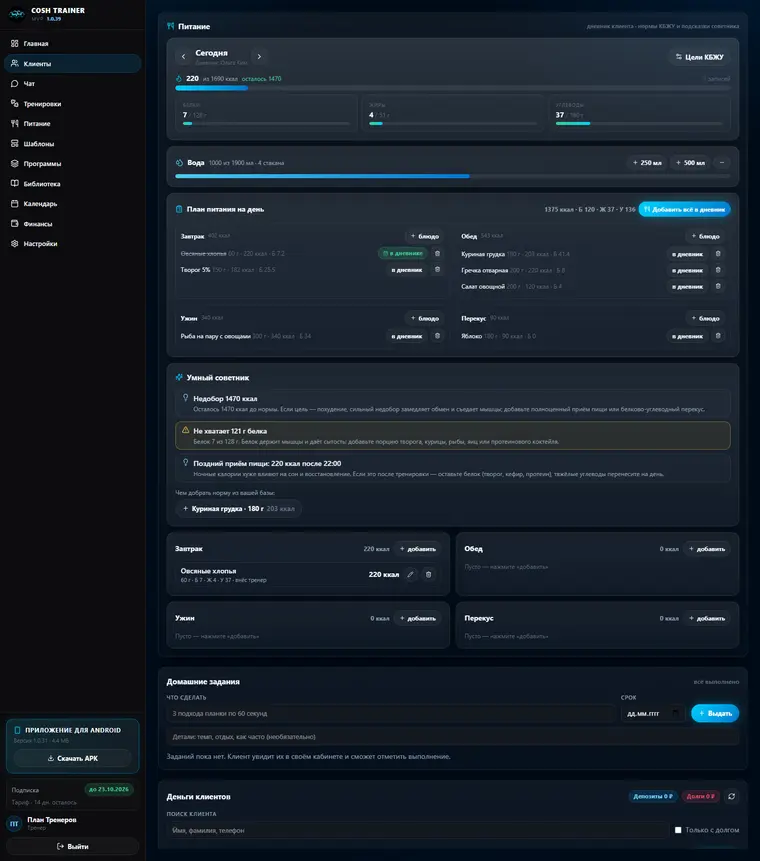Add Салат овощной в дневник
The image size is (760, 861).
click(687, 287)
